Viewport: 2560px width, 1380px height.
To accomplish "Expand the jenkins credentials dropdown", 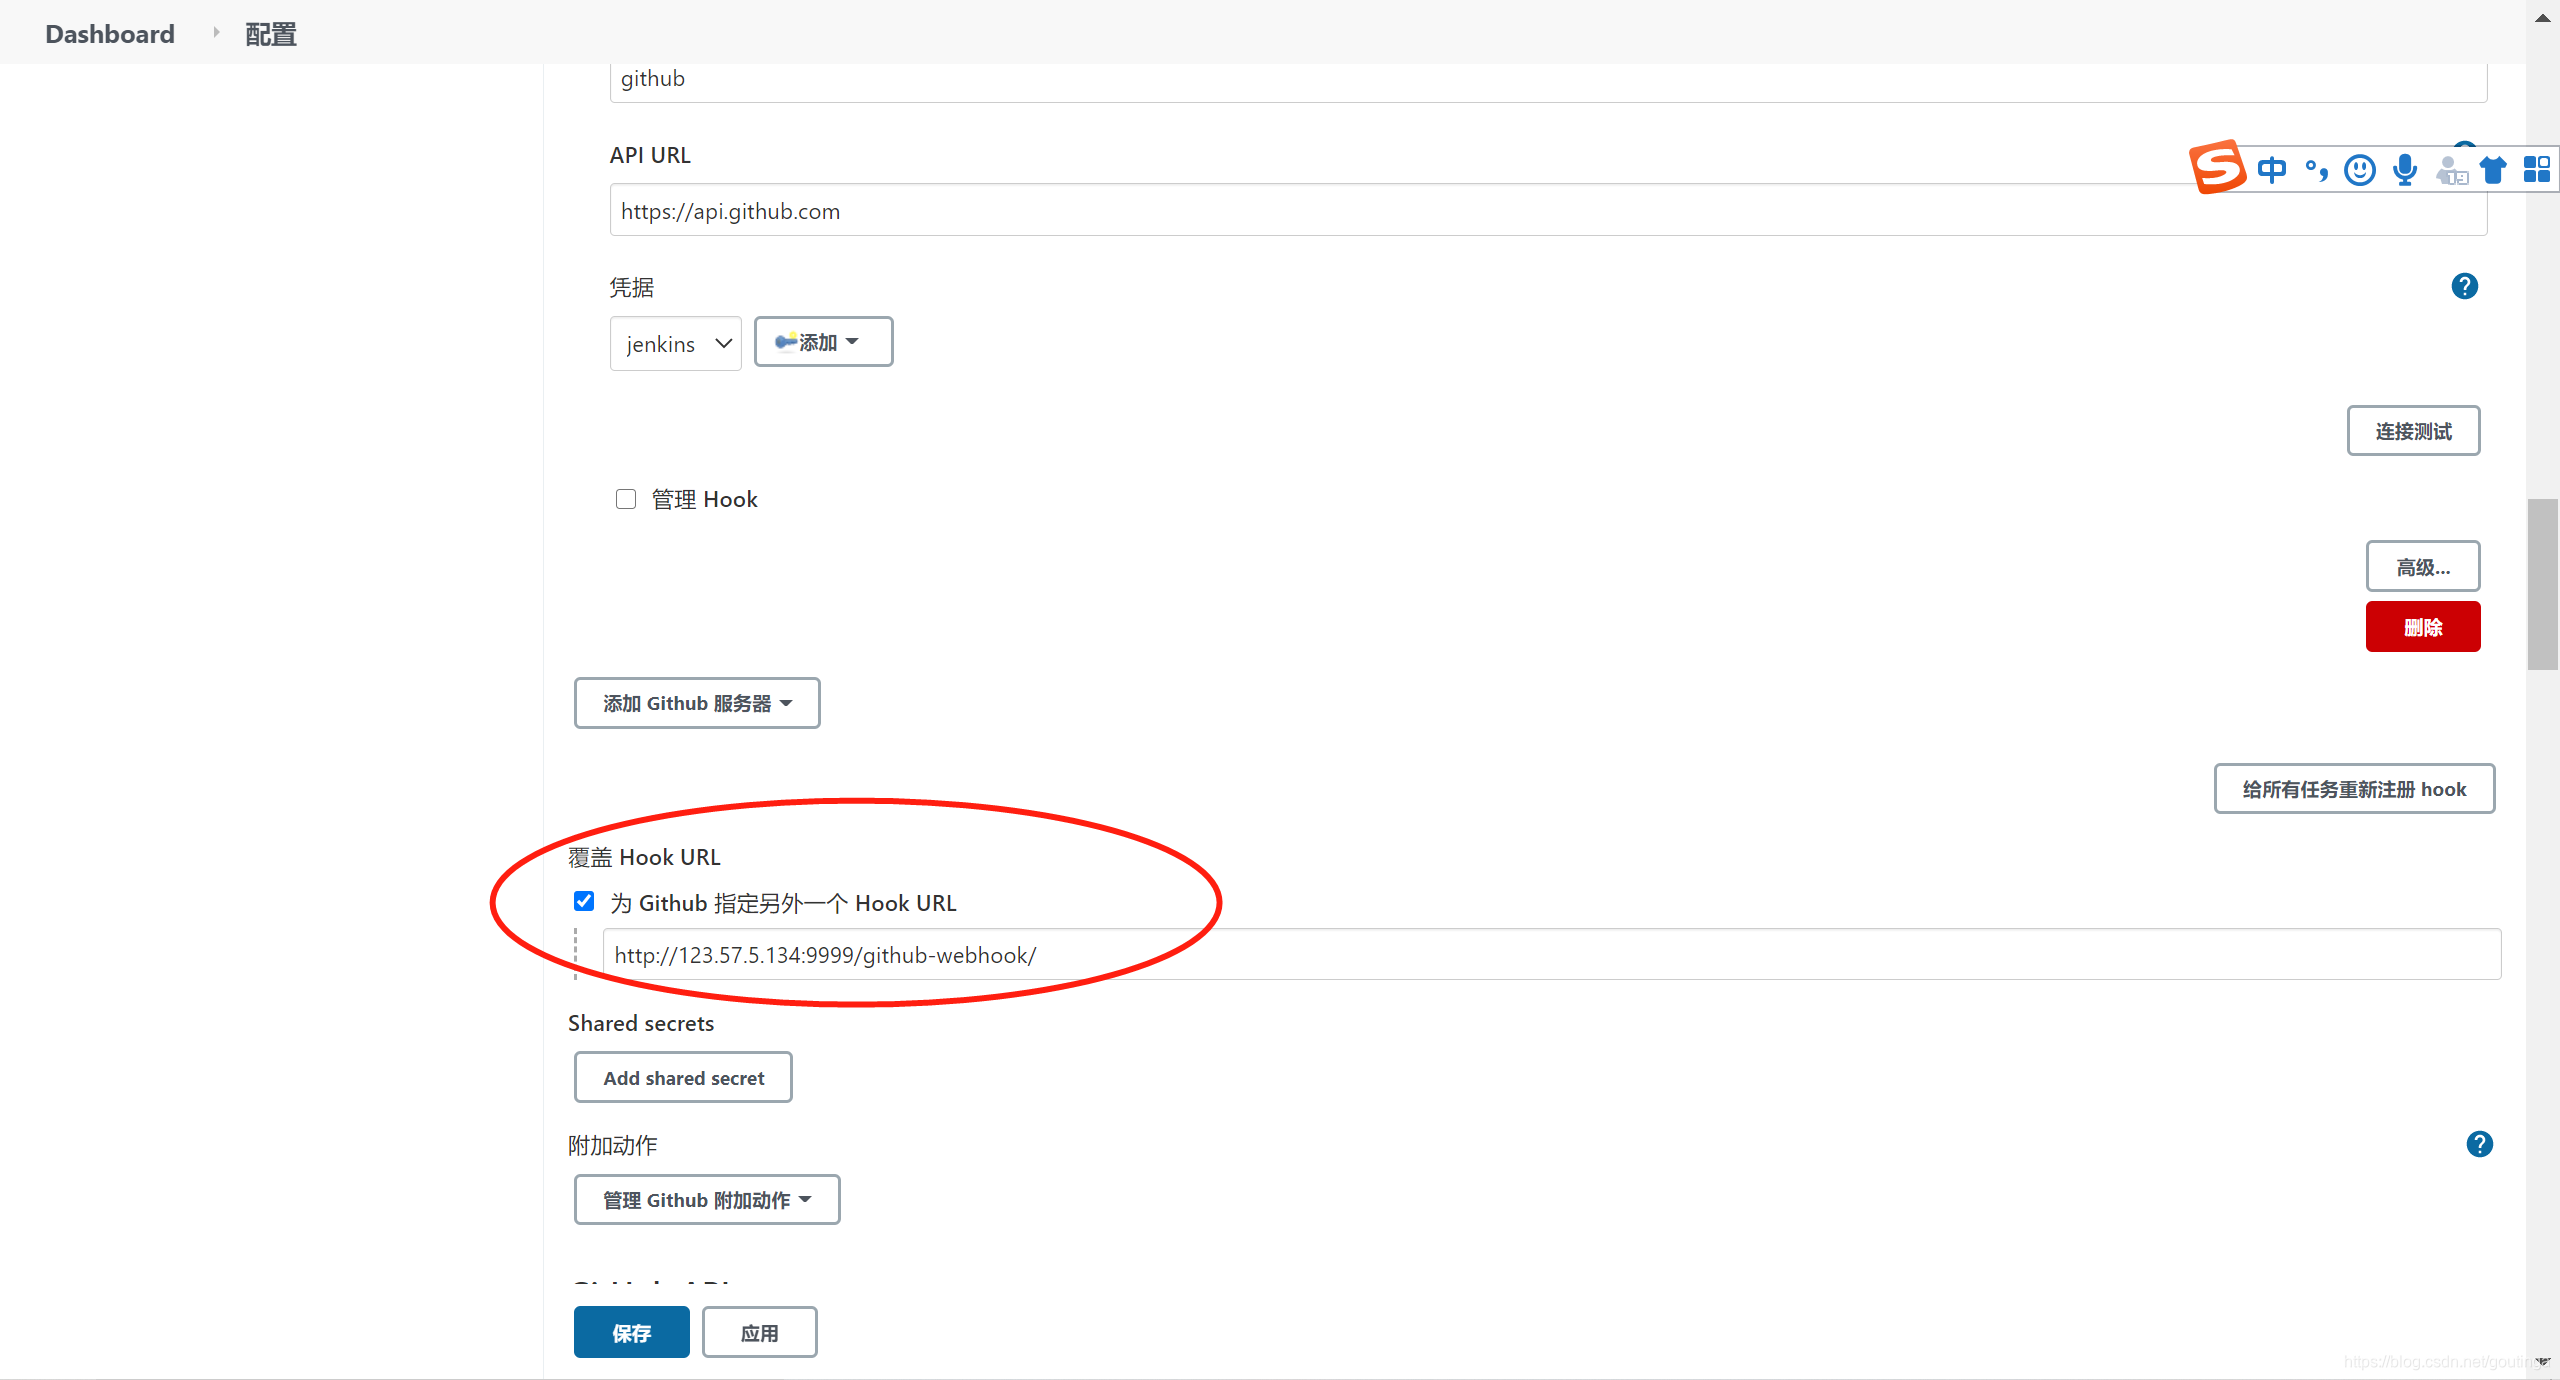I will coord(673,343).
